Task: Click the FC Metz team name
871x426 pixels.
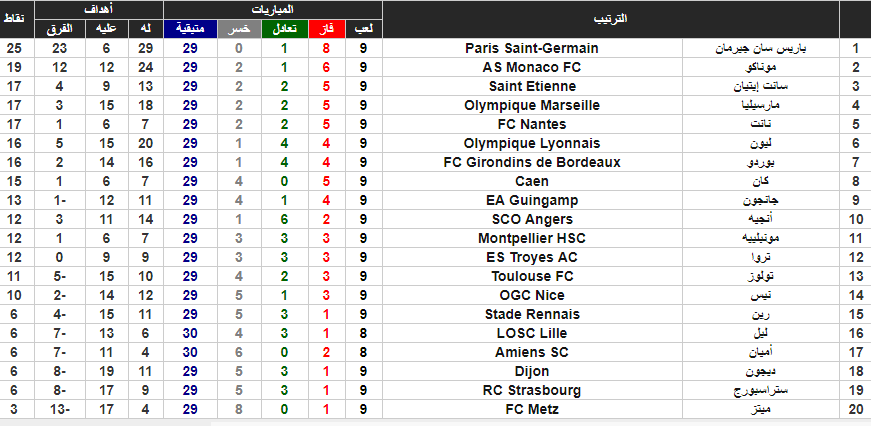Action: 532,409
